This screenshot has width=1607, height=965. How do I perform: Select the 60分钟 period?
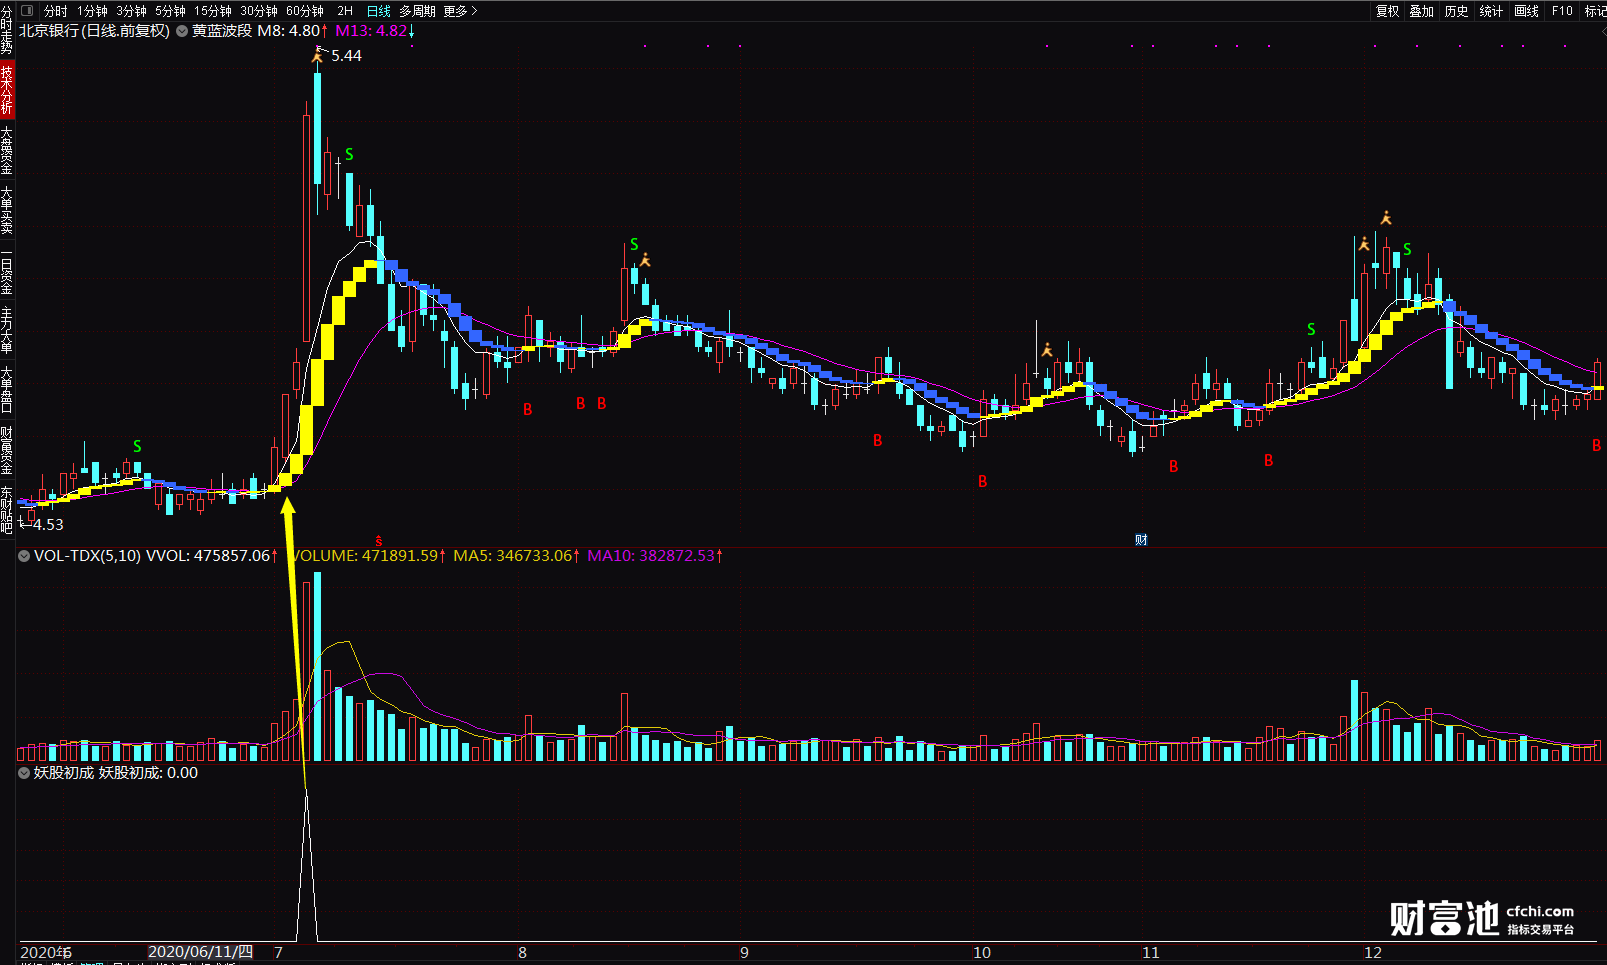305,11
